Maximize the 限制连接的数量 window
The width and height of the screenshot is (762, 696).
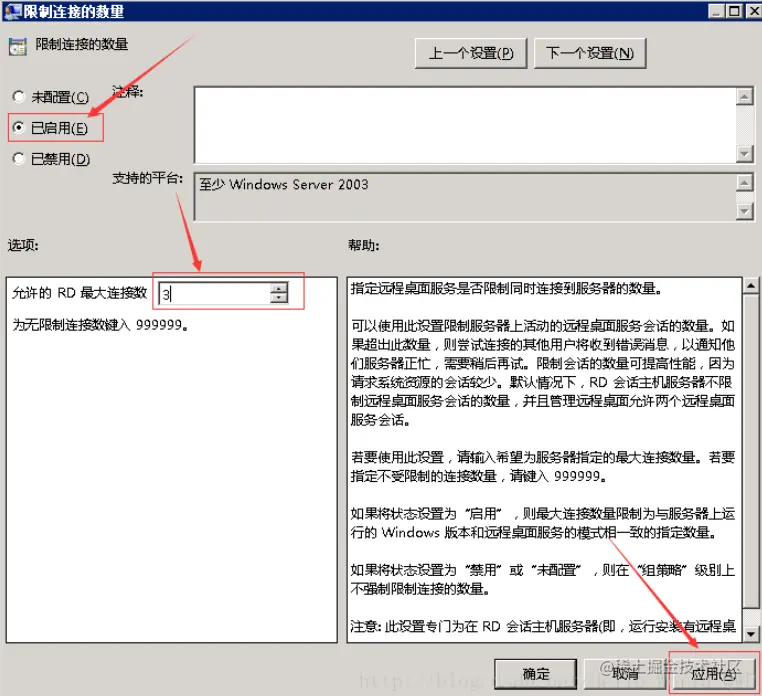(734, 11)
